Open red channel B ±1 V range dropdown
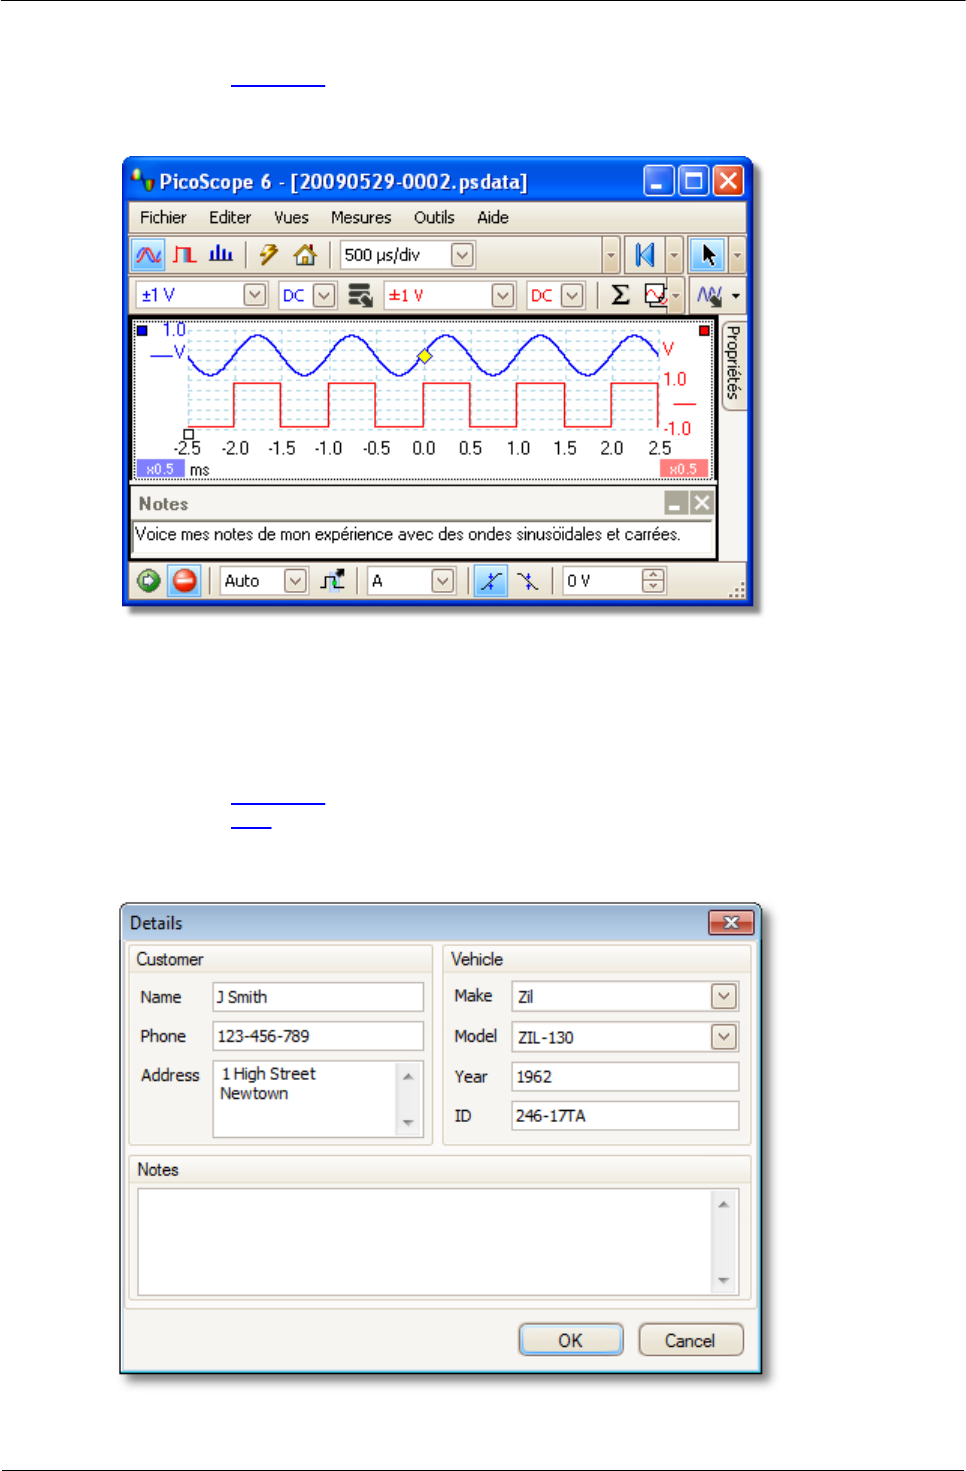This screenshot has height=1471, width=966. pos(503,295)
